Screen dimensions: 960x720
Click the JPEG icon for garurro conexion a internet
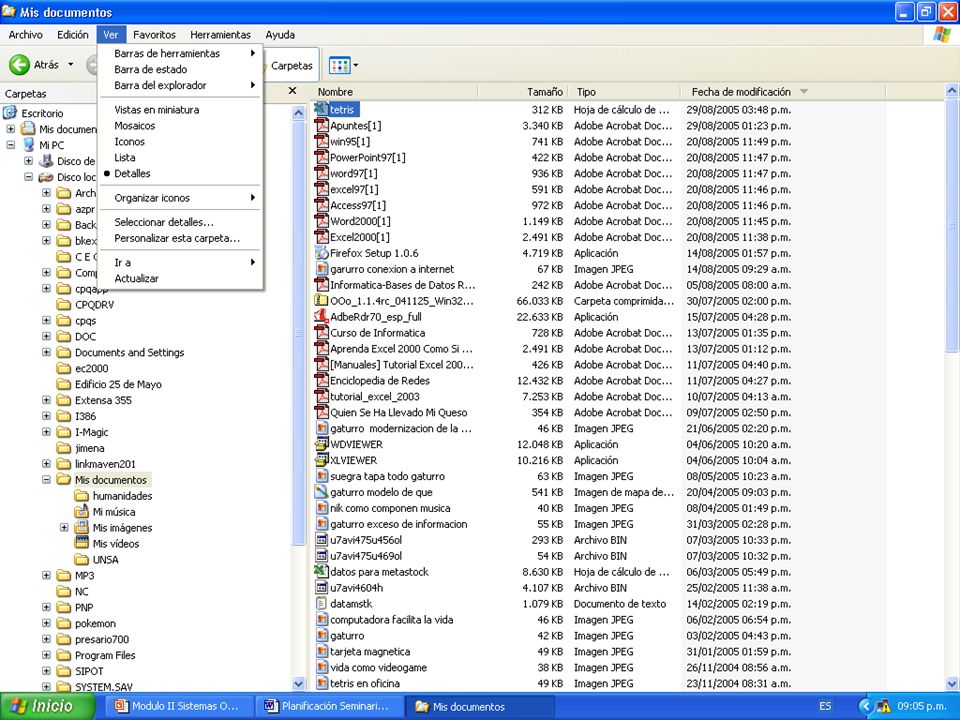click(x=321, y=269)
